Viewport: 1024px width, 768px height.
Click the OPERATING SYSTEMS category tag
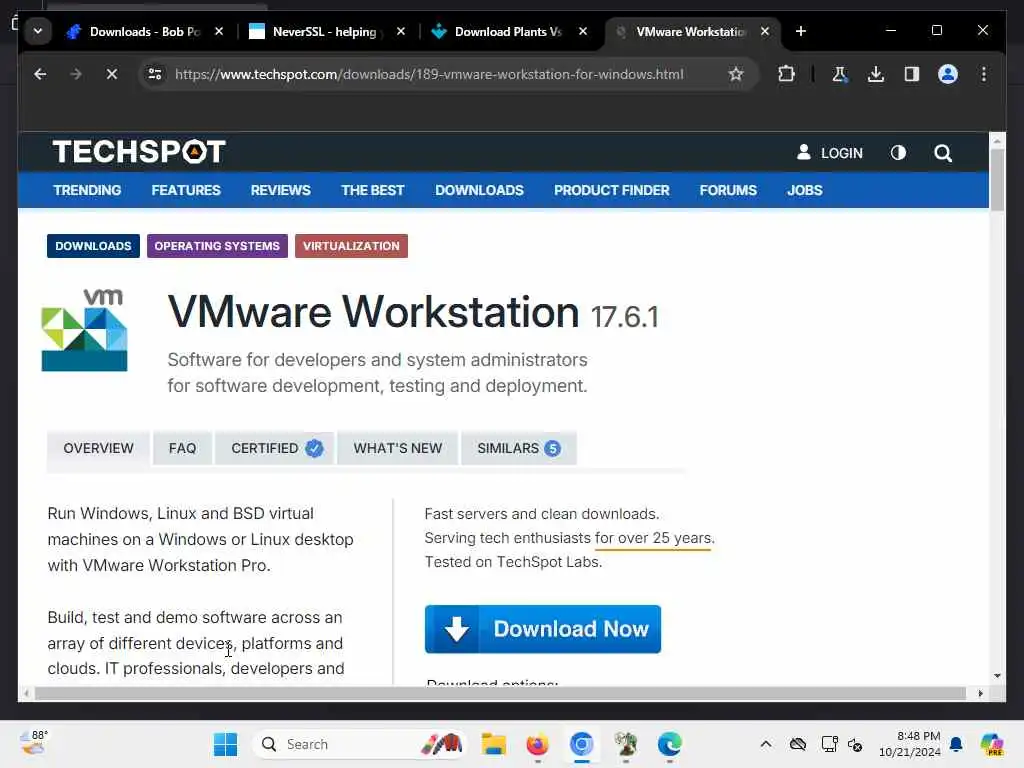tap(217, 246)
